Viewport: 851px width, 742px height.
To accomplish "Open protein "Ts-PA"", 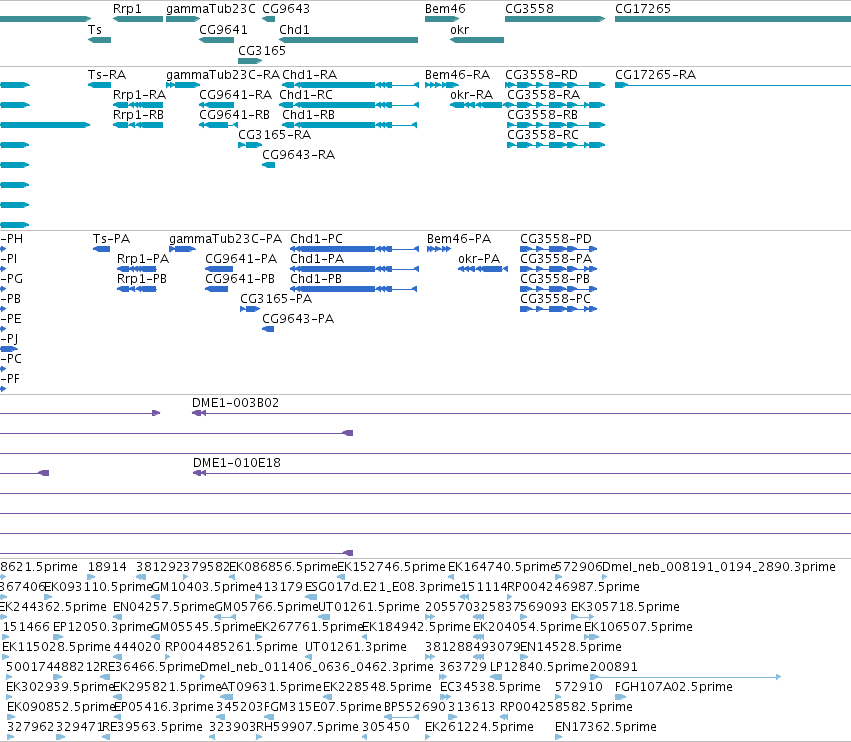I will [x=111, y=239].
